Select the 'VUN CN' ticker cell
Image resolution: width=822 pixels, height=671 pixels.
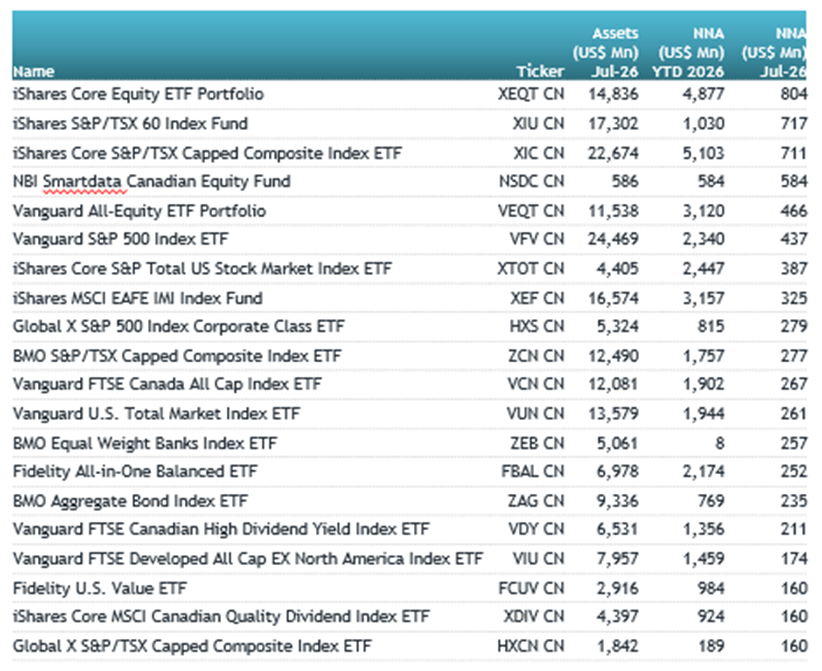pos(536,414)
